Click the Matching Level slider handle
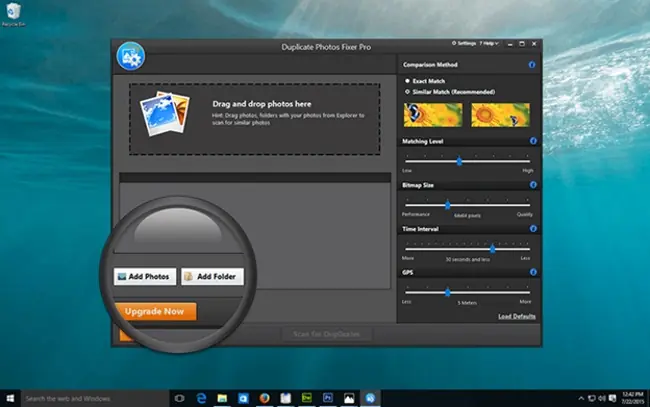This screenshot has height=407, width=650. pos(459,161)
